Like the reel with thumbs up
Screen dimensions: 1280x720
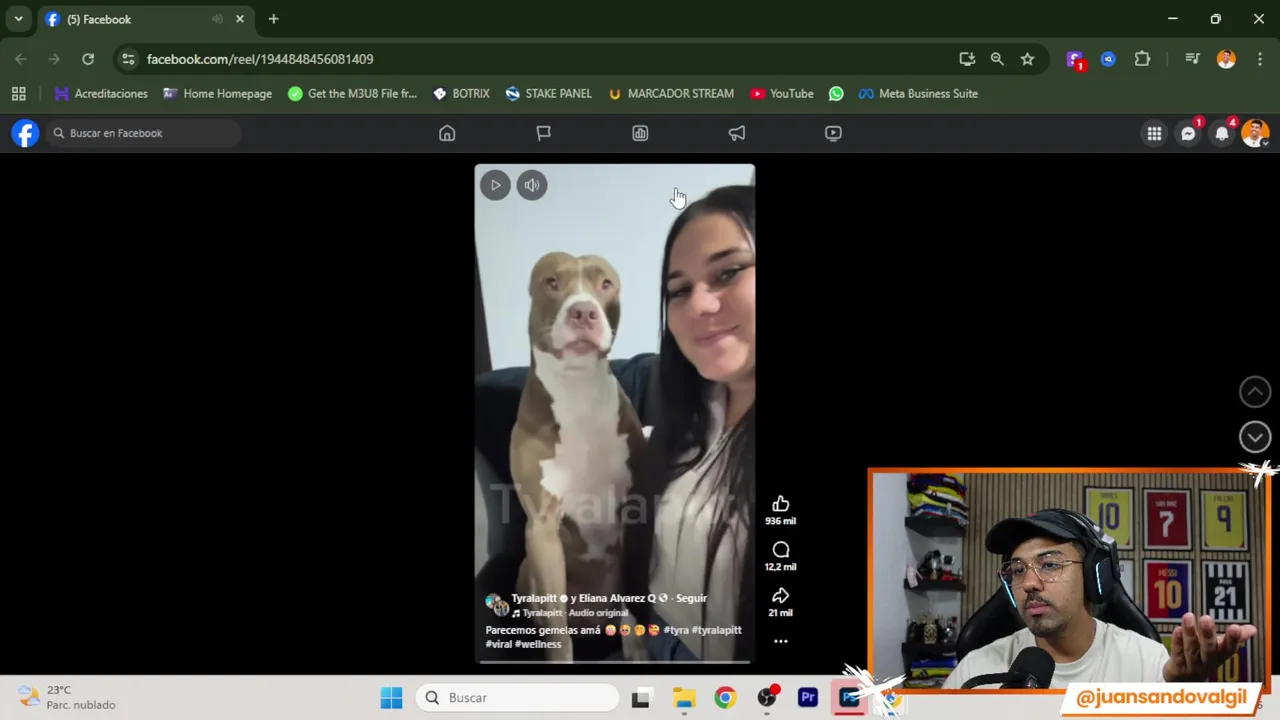[x=781, y=504]
